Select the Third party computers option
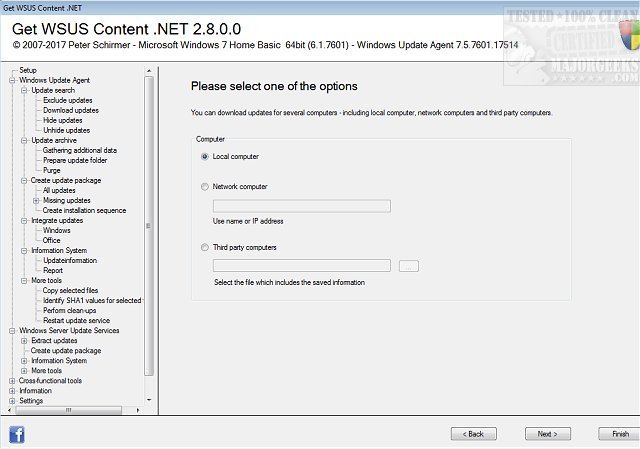 [205, 247]
